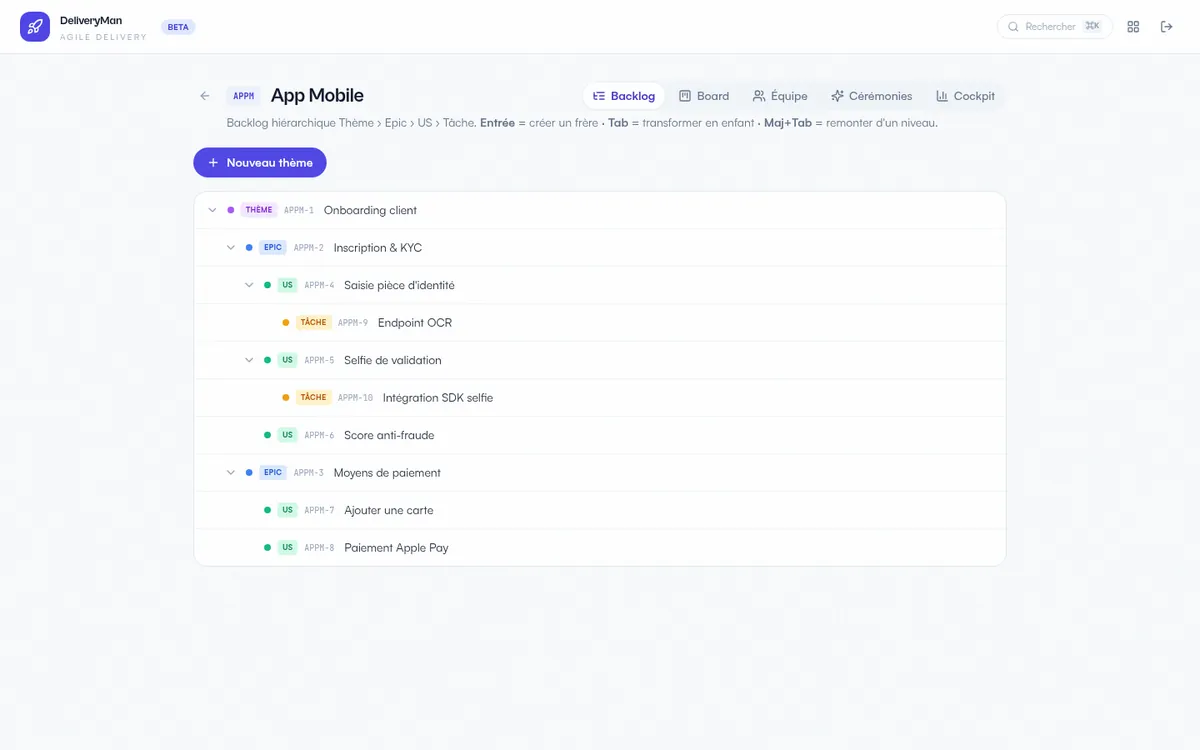
Task: Collapse Saisie pièce d'identité user story
Action: coord(249,285)
